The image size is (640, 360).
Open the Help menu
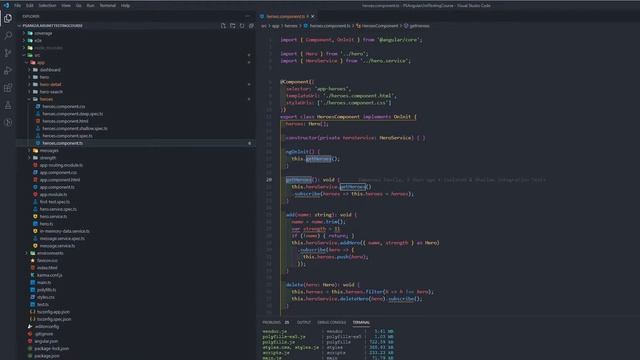click(x=125, y=6)
